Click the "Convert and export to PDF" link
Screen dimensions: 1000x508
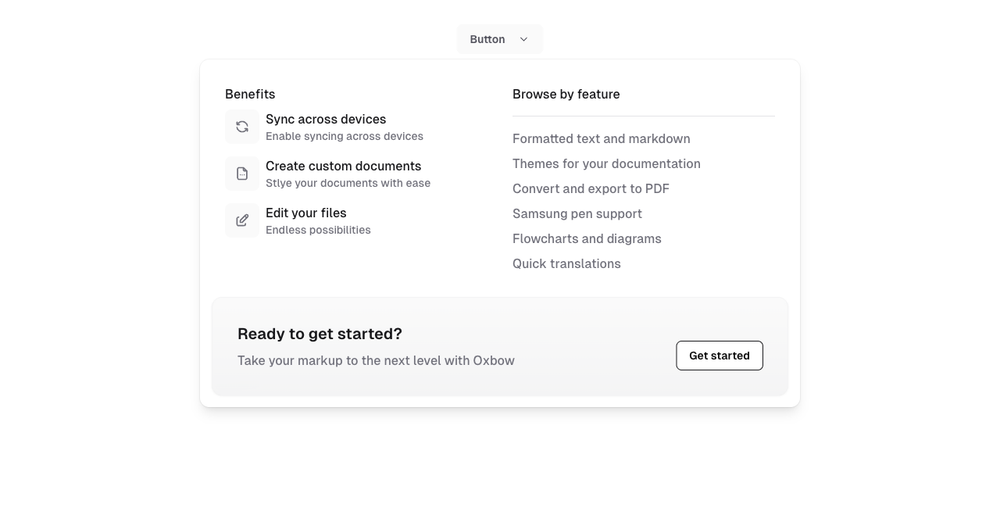pos(590,189)
